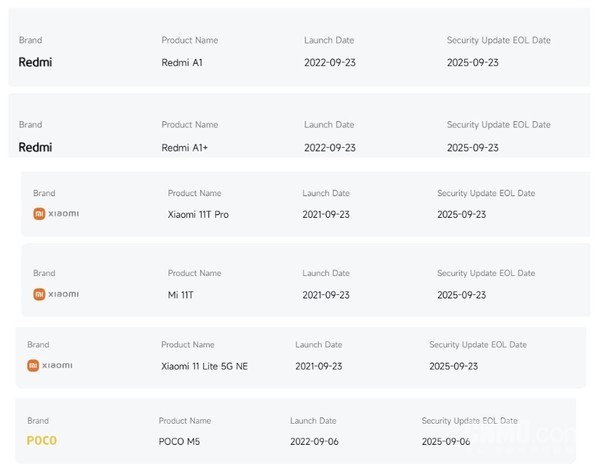This screenshot has width=600, height=470.
Task: Click the Redmi A1 launch date value
Action: click(x=330, y=62)
